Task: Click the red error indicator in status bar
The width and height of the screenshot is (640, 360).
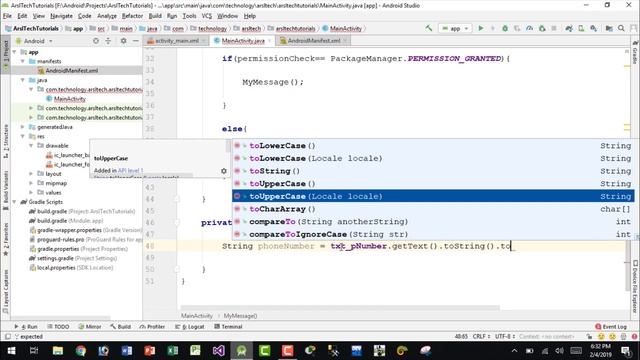Action: (634, 336)
